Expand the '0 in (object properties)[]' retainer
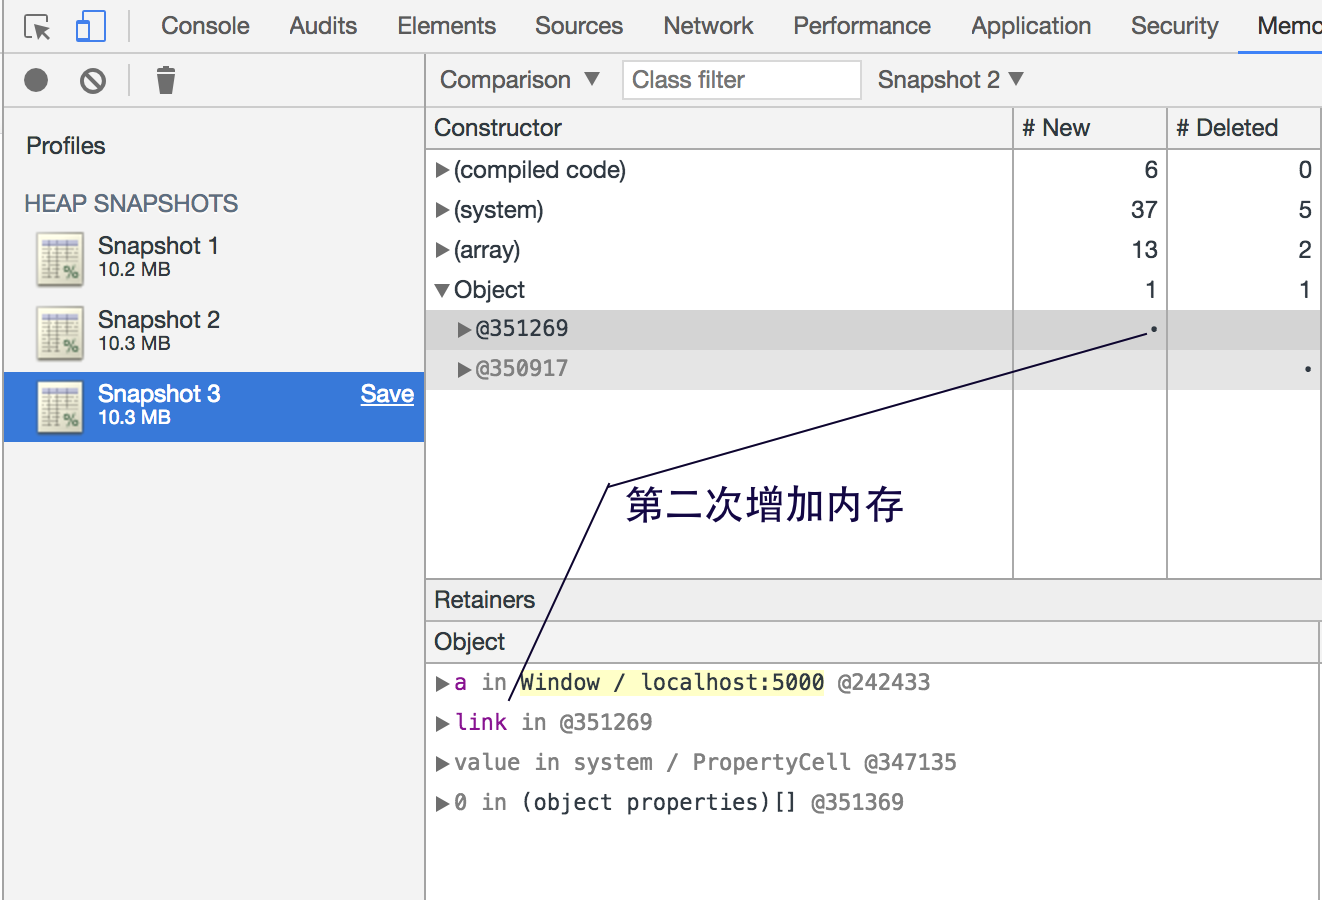Viewport: 1322px width, 900px height. pyautogui.click(x=442, y=803)
